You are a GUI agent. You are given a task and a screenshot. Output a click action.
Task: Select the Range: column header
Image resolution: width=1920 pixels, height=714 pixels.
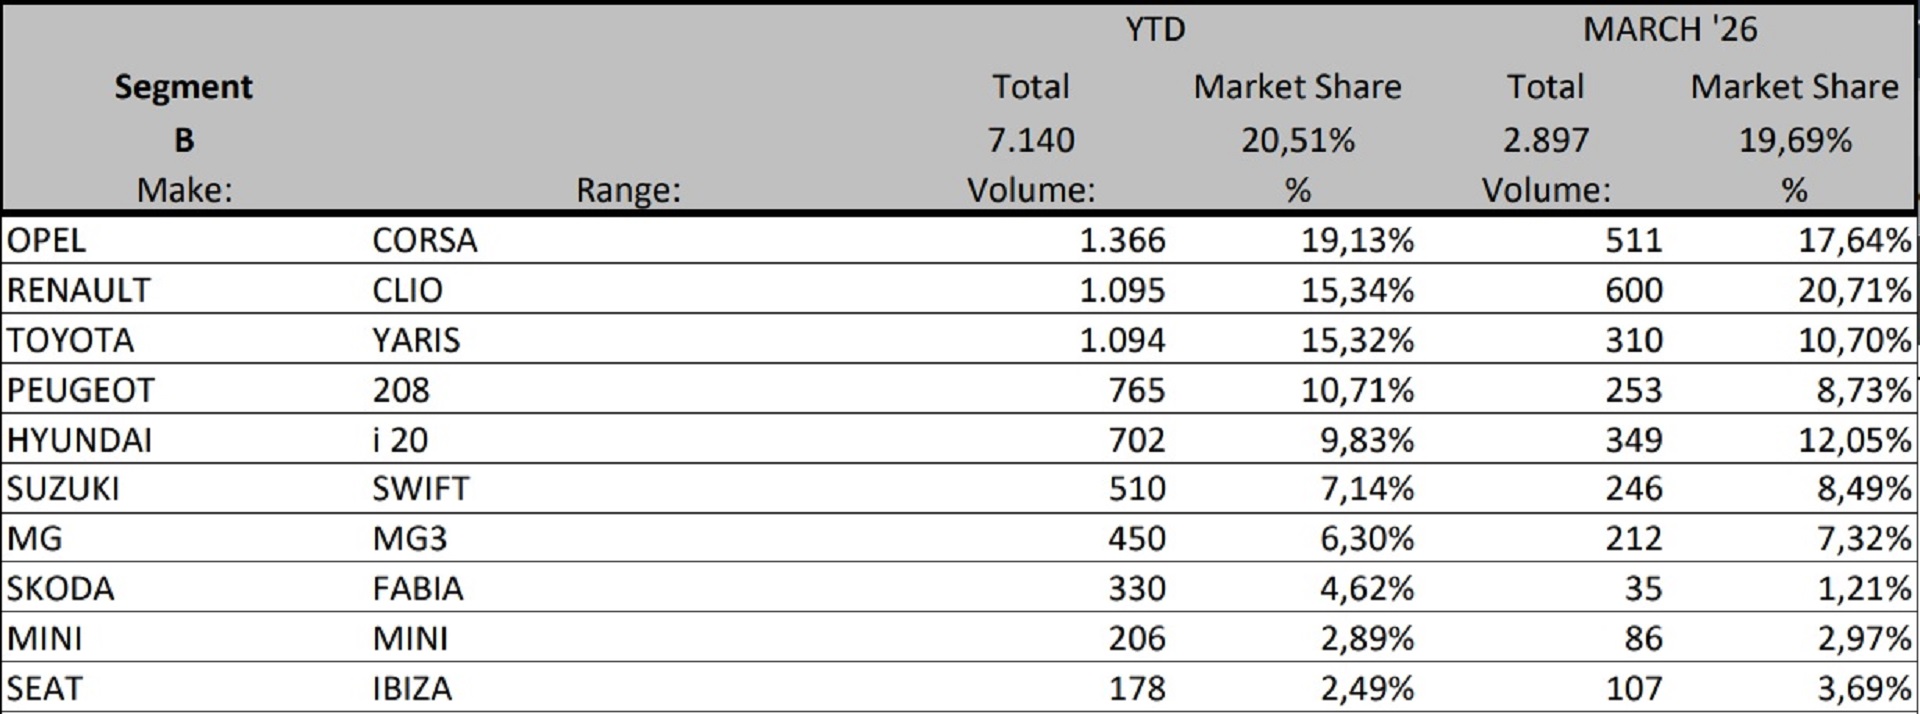628,190
